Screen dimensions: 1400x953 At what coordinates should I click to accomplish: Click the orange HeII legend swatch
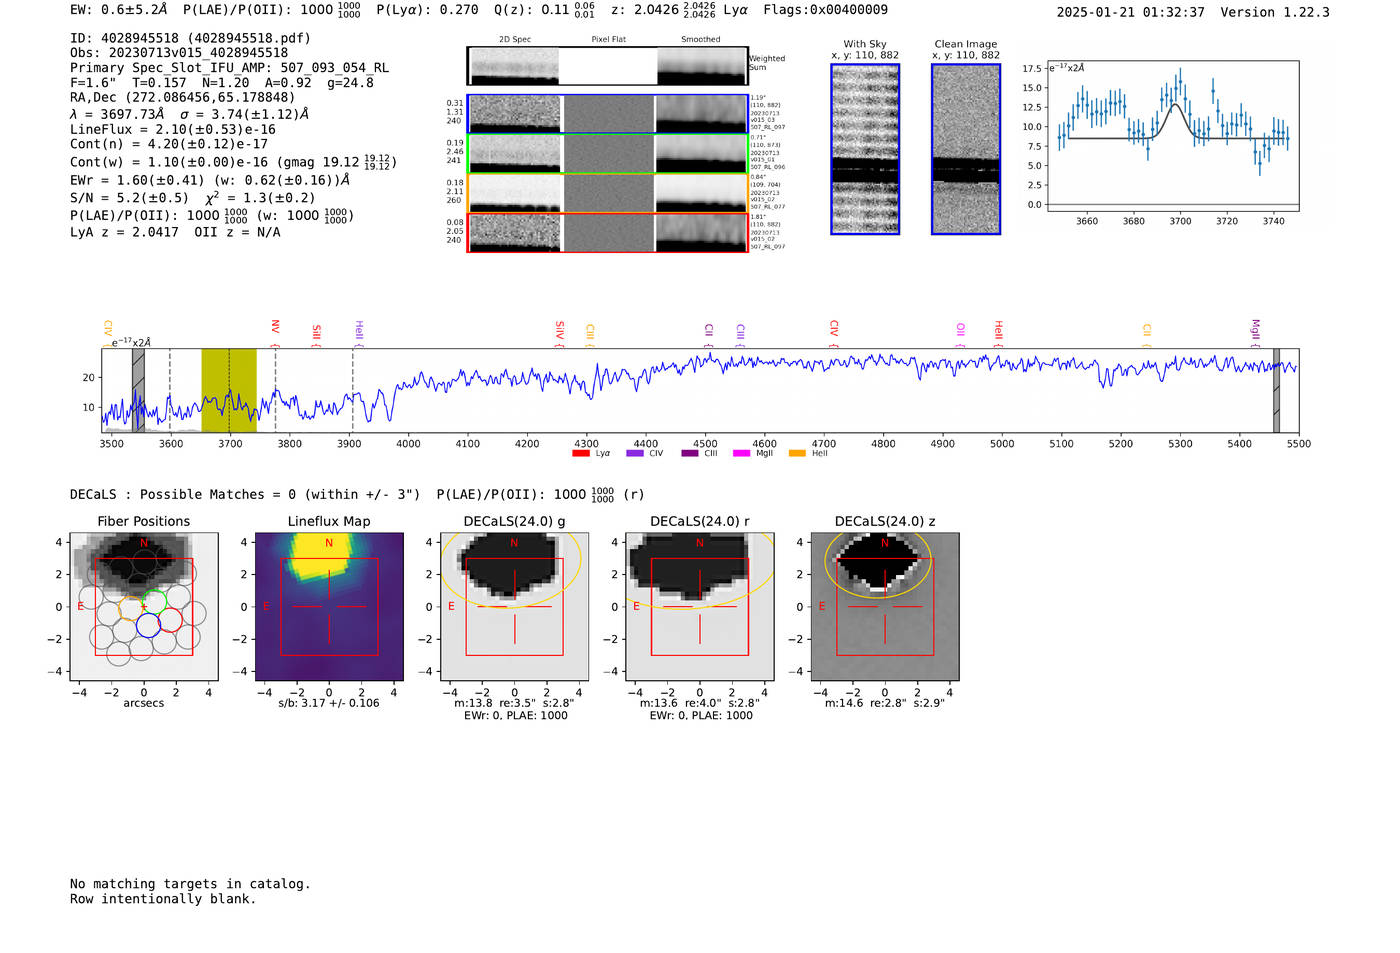[x=797, y=453]
